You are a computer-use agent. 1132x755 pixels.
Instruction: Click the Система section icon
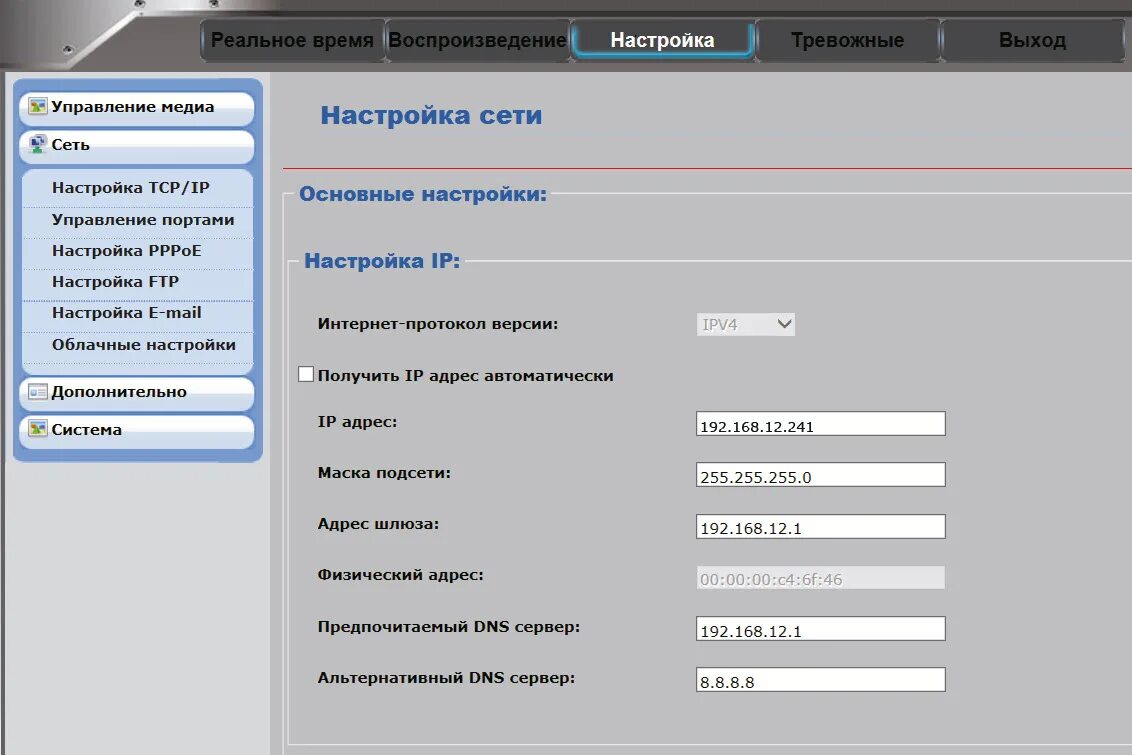[38, 429]
